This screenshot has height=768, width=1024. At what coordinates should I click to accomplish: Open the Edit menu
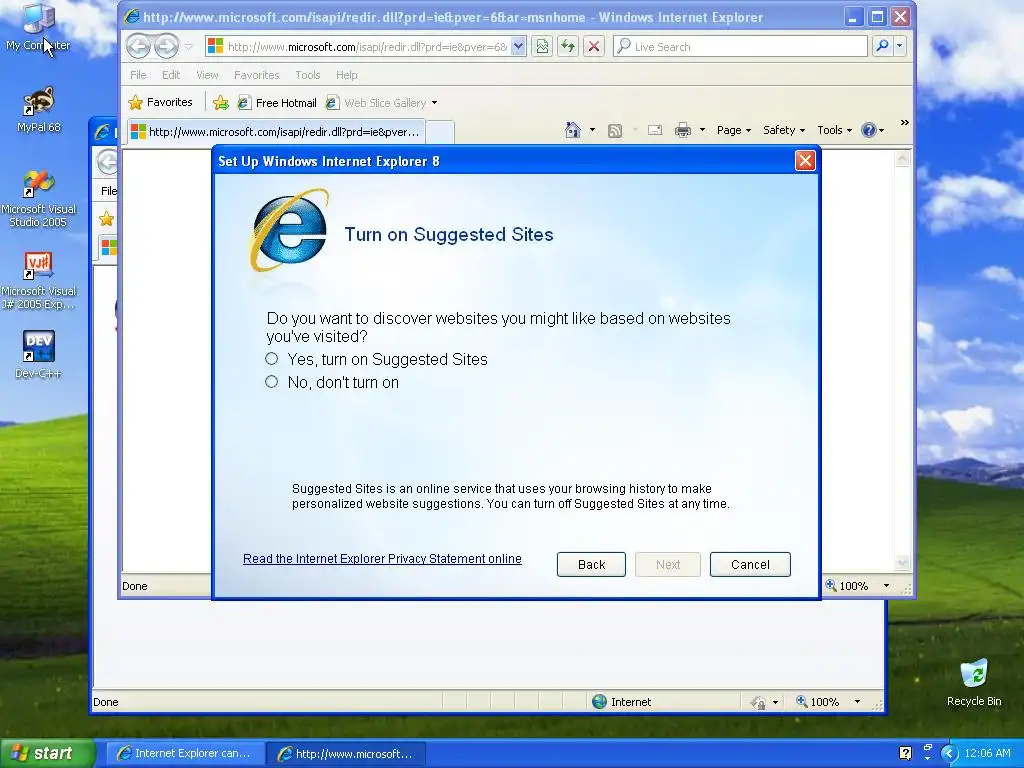(171, 75)
